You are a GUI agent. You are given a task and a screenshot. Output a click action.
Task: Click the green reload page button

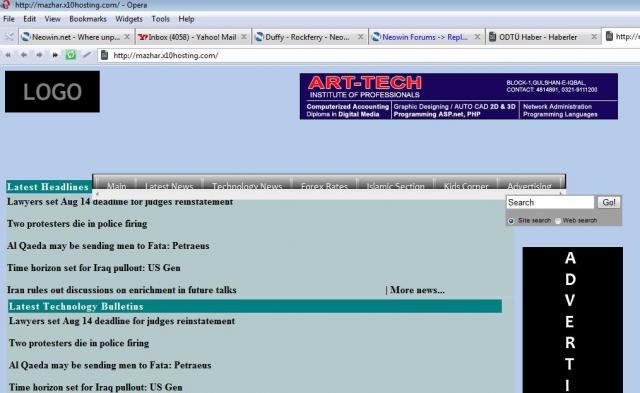[x=71, y=55]
